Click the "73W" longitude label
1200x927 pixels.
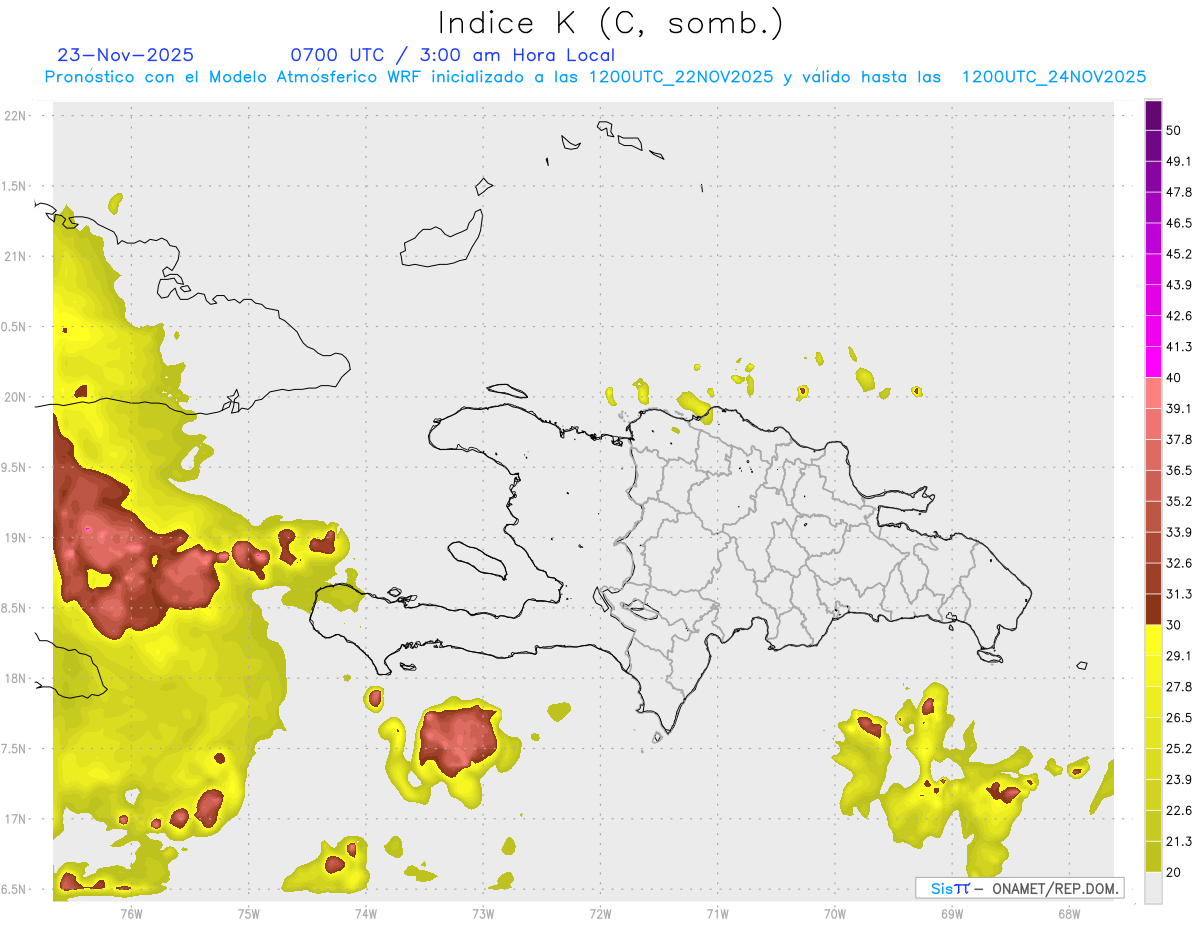coord(483,913)
